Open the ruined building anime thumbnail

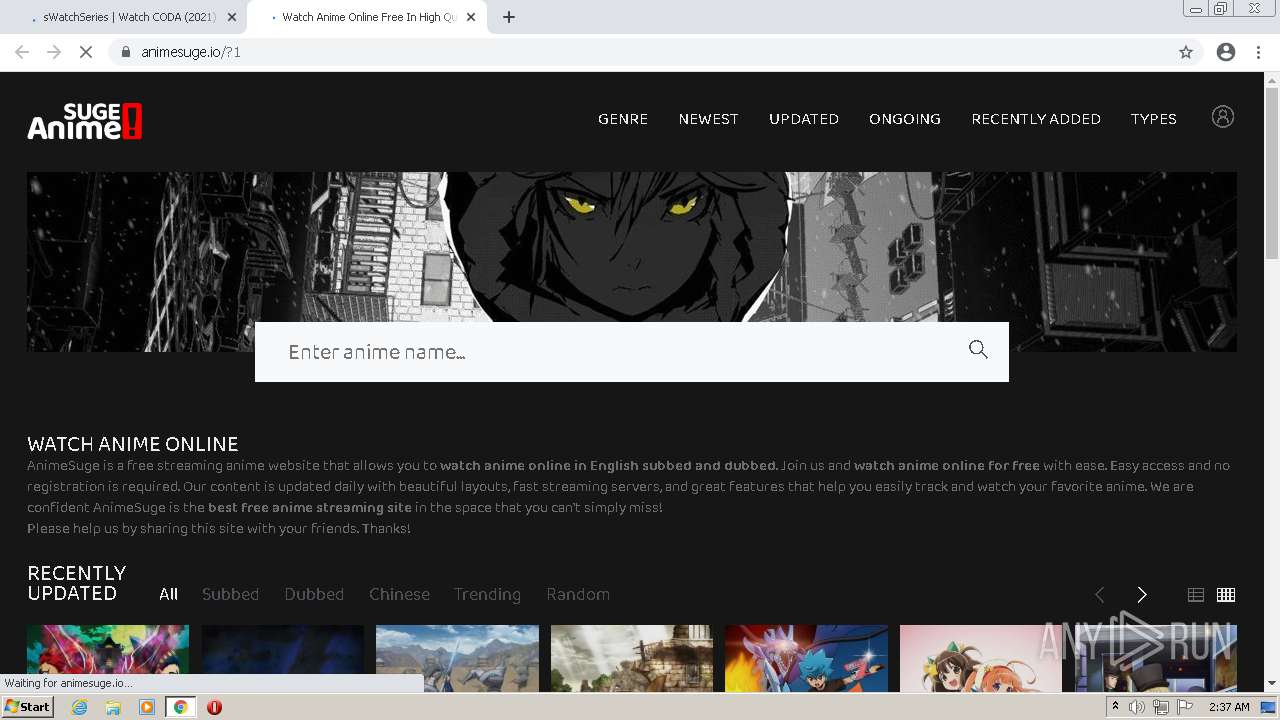[x=632, y=658]
